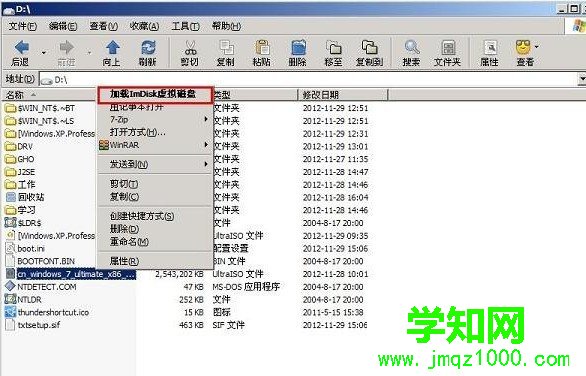Select the NTDETECT.COM file icon
Viewport: 586px width, 376px height.
pyautogui.click(x=10, y=286)
